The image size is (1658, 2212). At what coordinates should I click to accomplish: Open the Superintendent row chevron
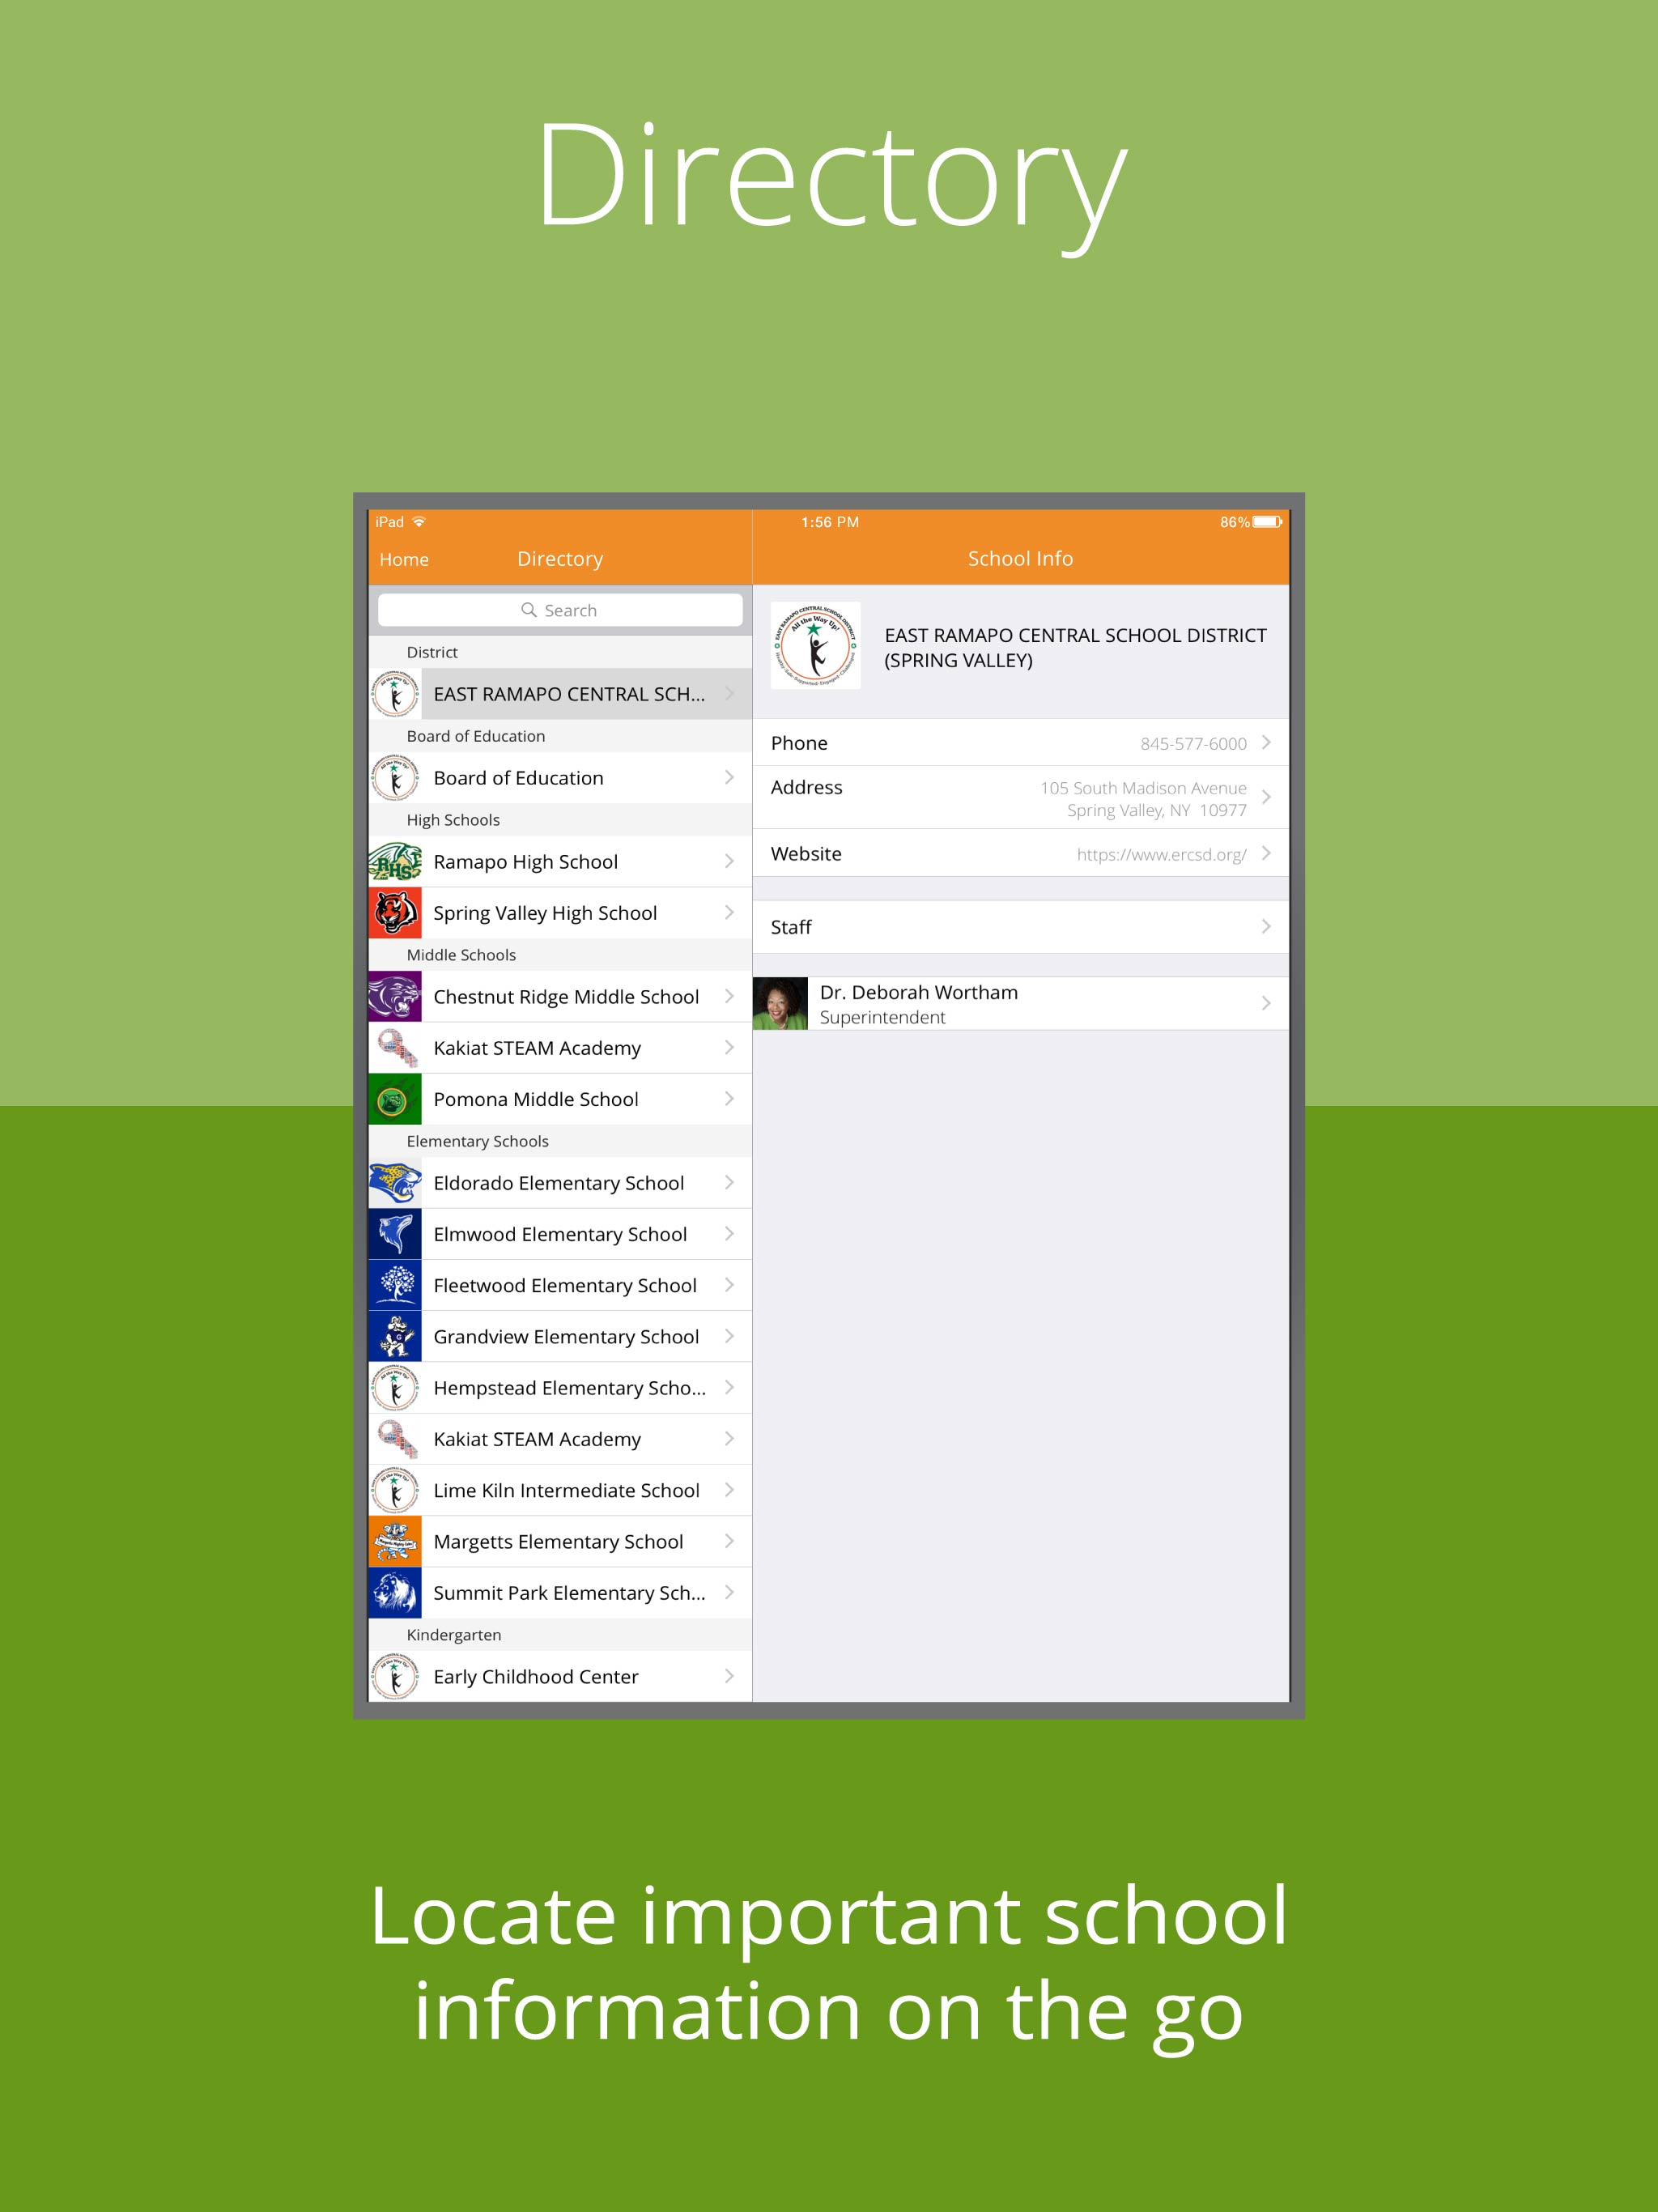click(1266, 1003)
